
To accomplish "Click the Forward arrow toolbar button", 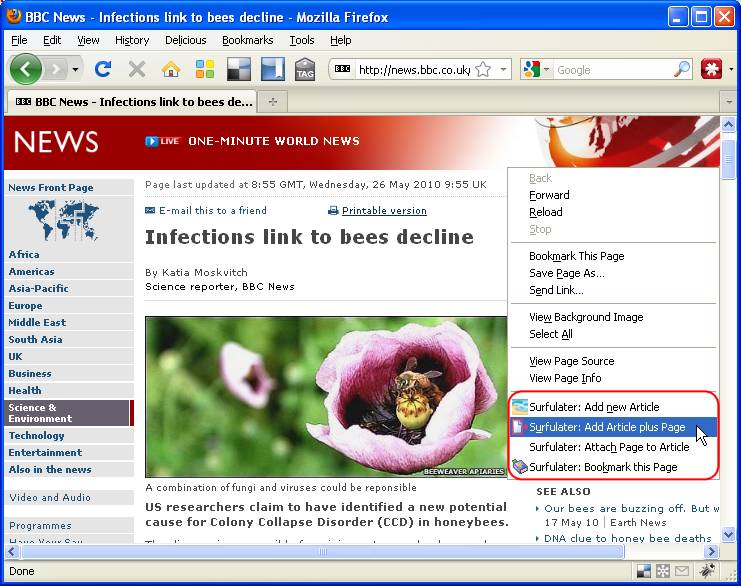I will point(57,69).
